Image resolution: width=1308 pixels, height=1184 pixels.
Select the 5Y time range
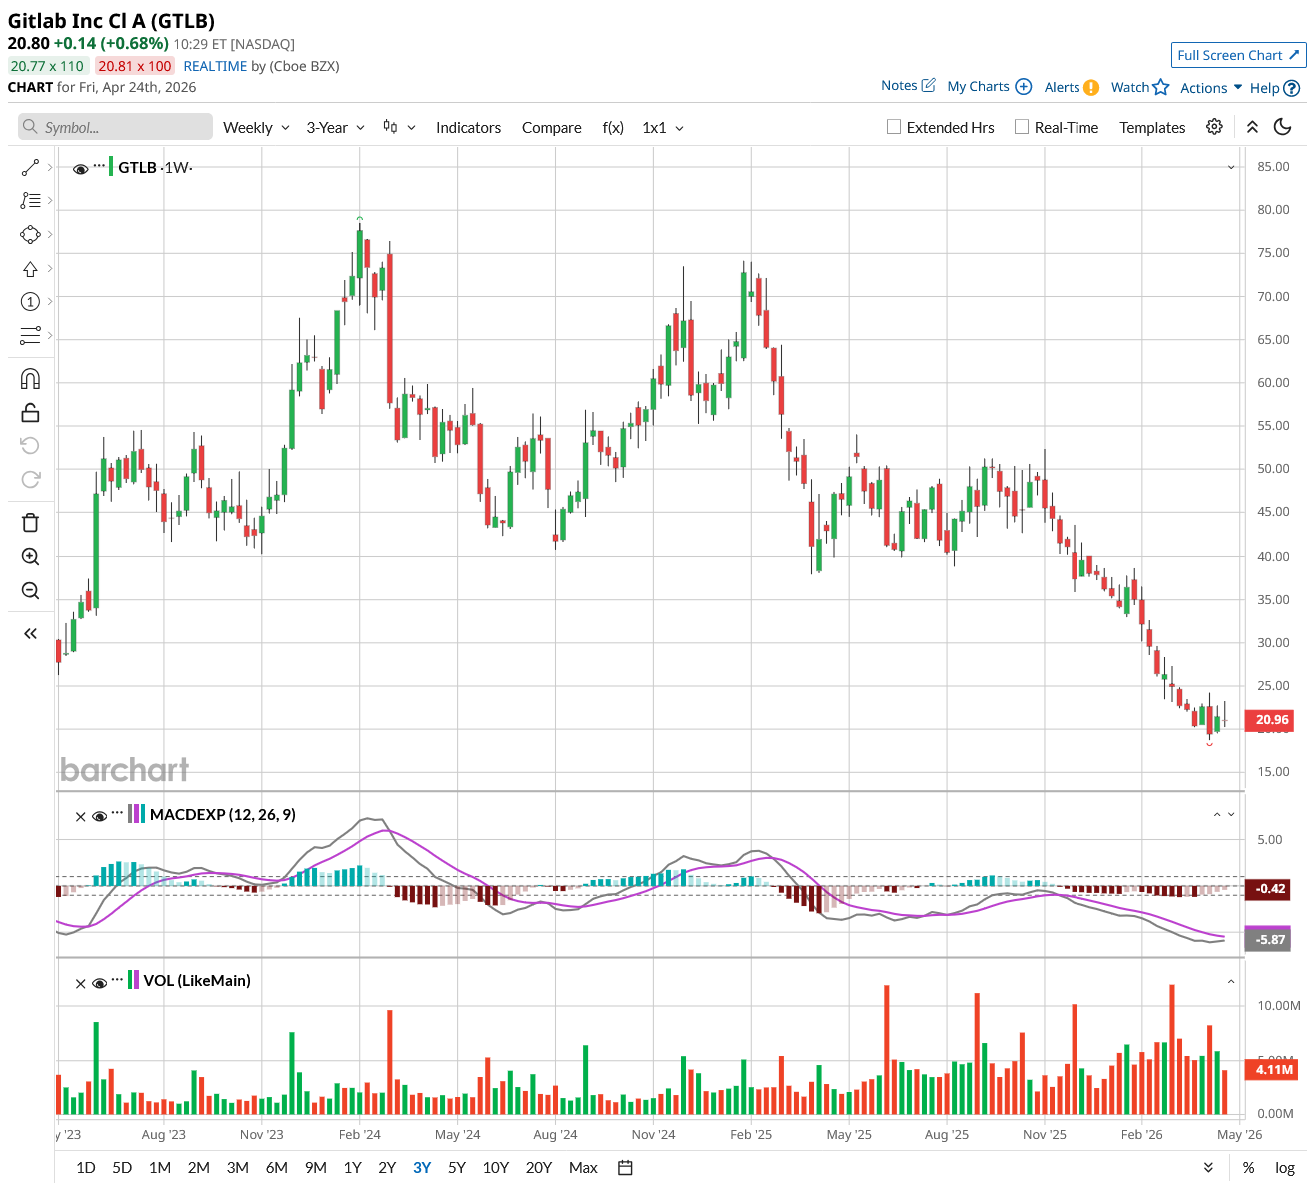point(457,1167)
